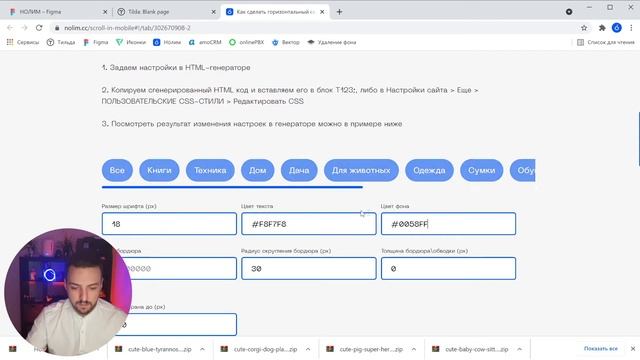Close the НОЛИМ Figma tab
Screen dimensions: 640x360
105,12
